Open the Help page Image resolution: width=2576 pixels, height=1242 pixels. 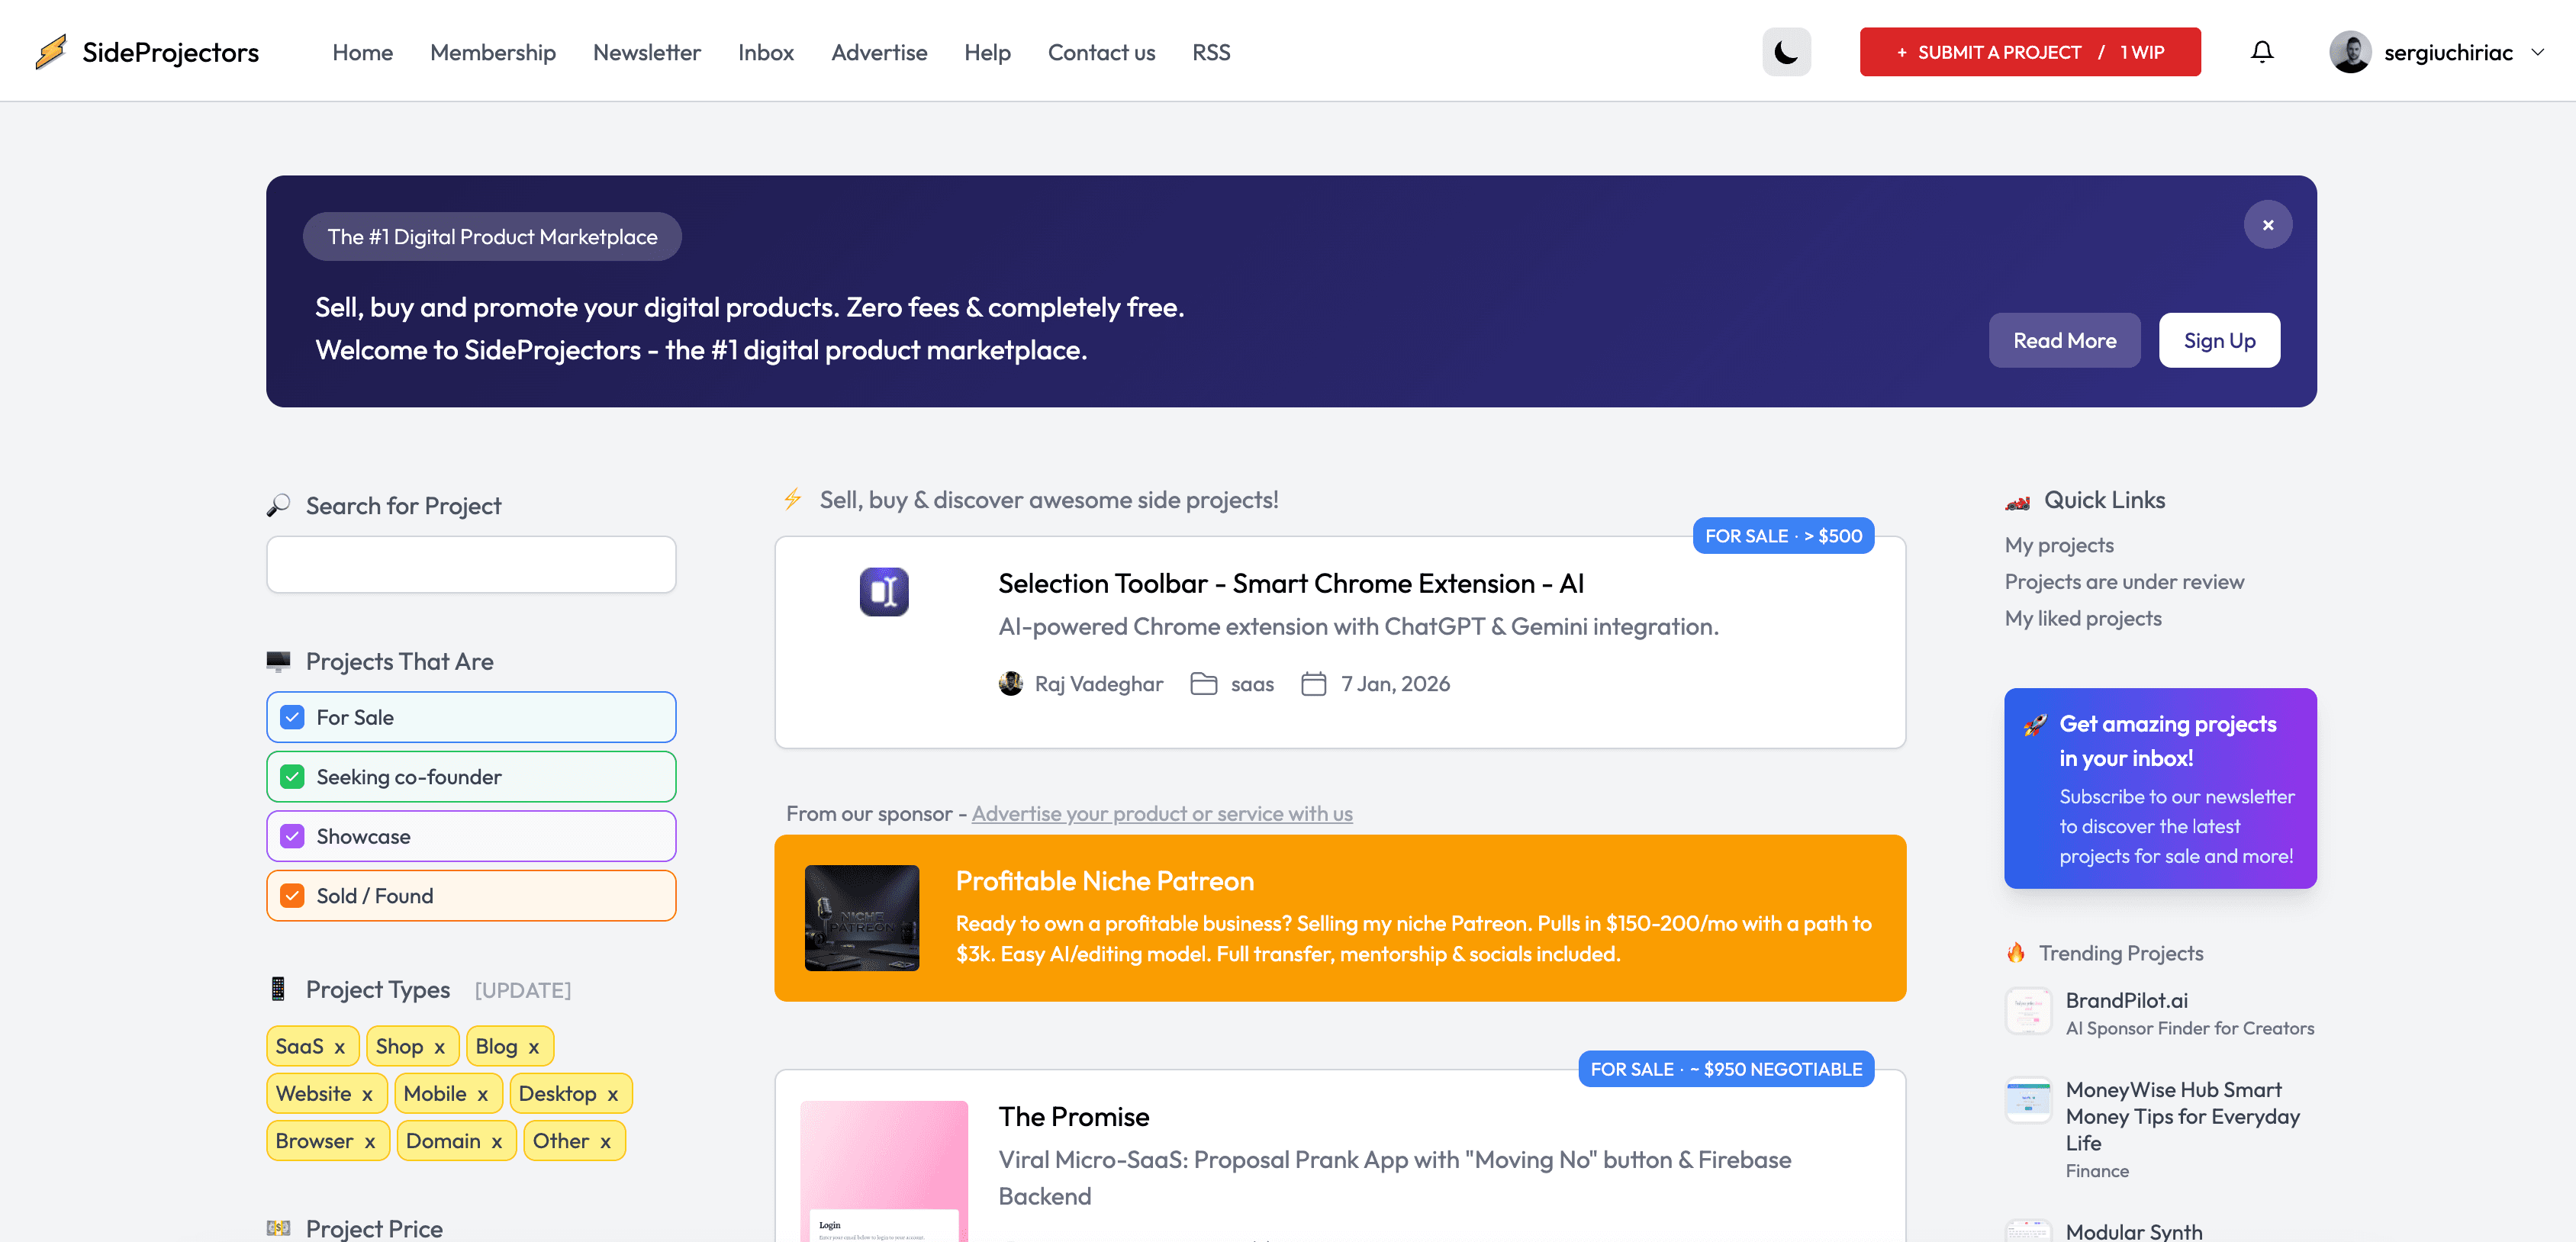987,52
